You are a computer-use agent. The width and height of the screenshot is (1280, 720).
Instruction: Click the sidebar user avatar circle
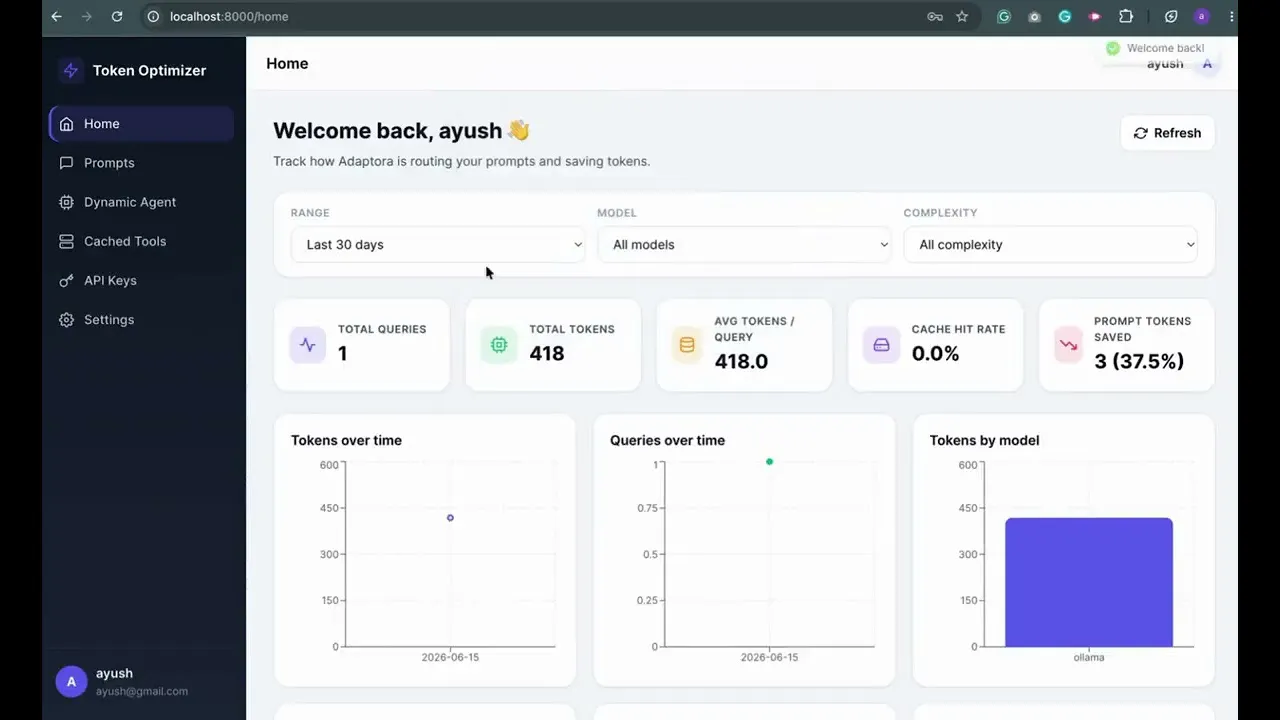(71, 682)
